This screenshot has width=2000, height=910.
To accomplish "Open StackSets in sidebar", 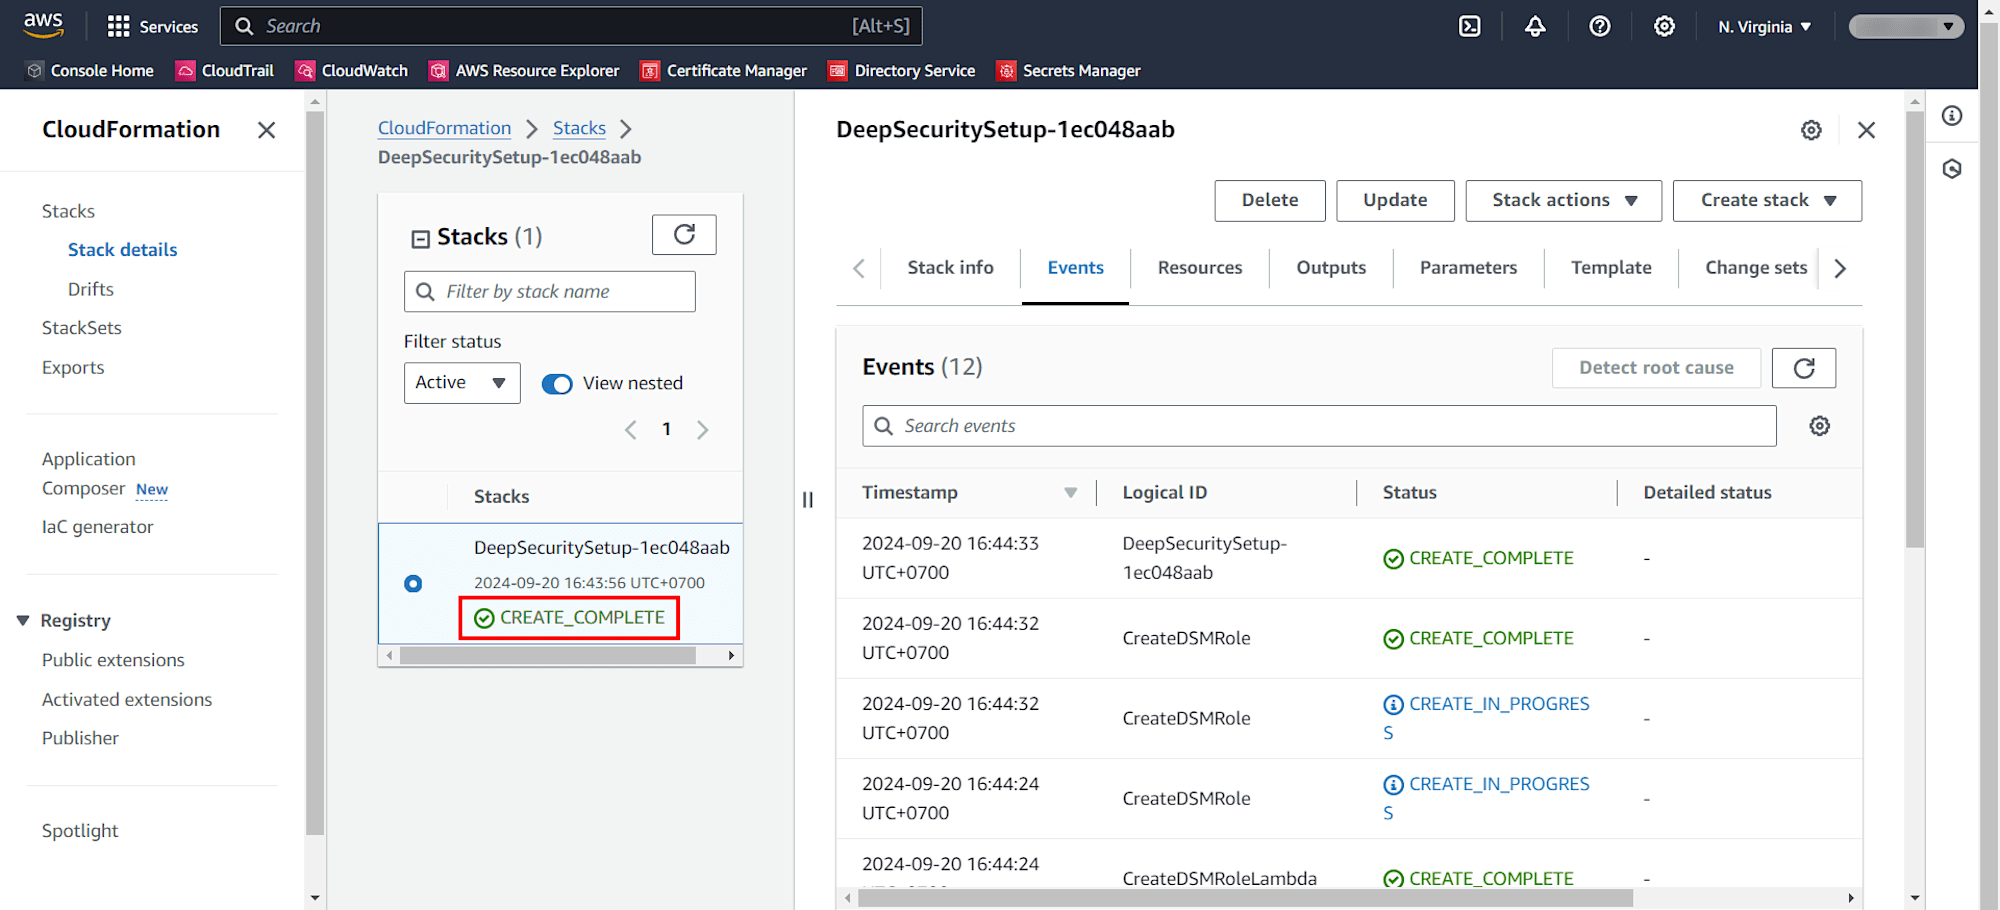I will pos(82,328).
